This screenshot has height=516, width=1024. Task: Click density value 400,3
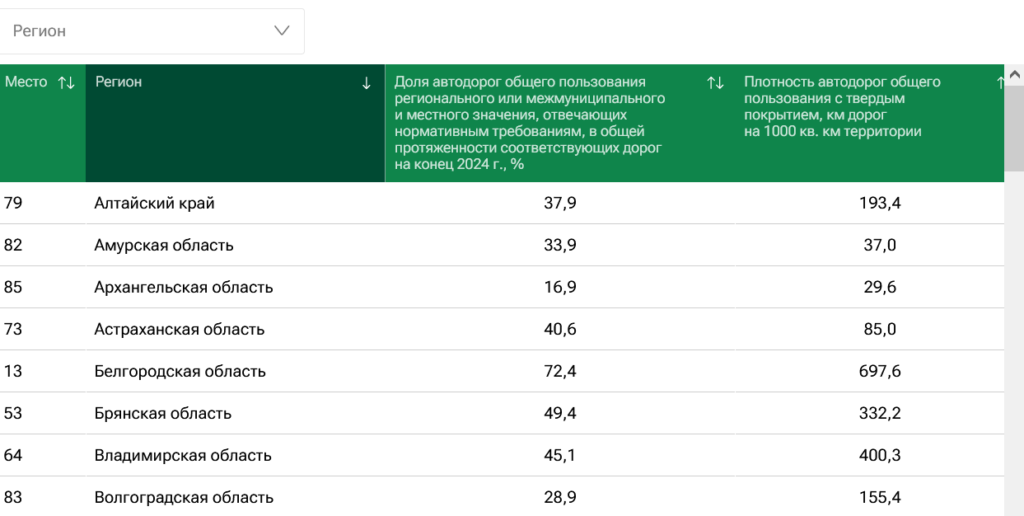[x=880, y=455]
